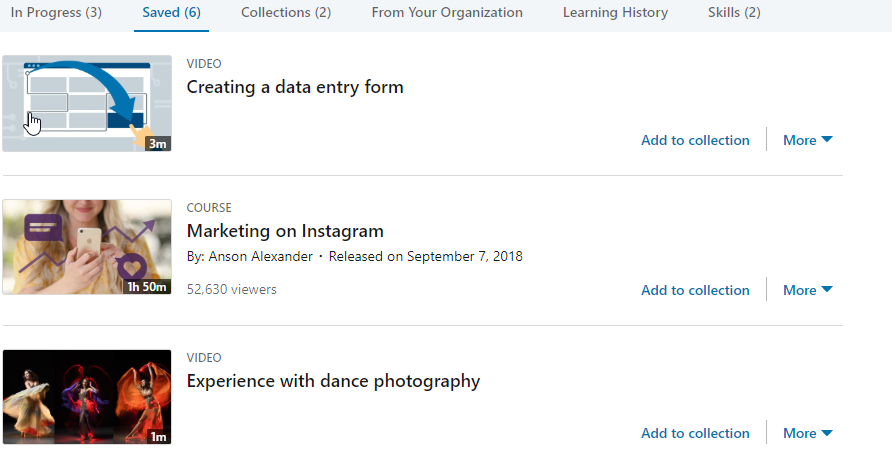Go to the Skills tab
Screen dimensions: 892x467
point(734,13)
